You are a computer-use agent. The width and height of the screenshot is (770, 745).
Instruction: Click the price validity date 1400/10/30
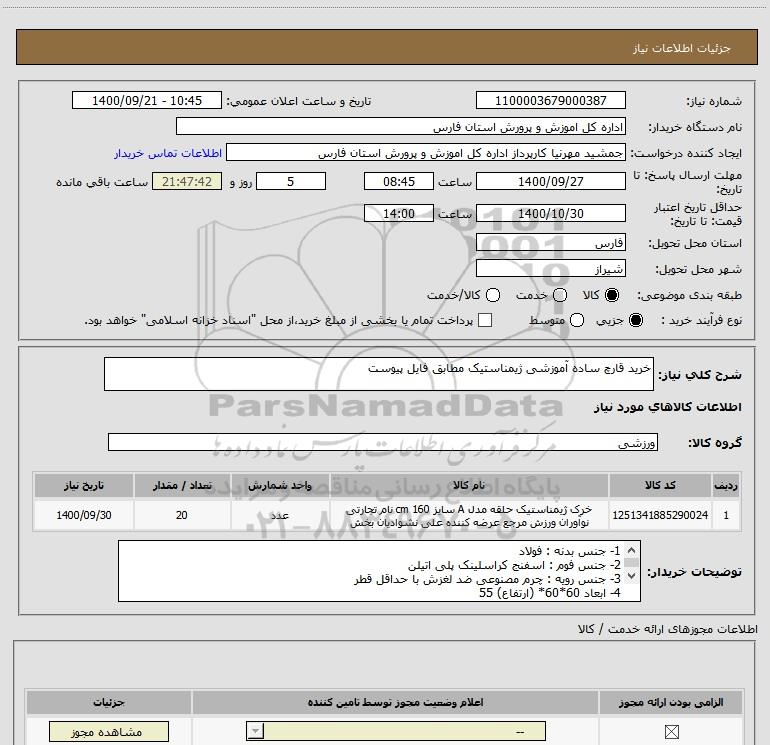(x=550, y=213)
